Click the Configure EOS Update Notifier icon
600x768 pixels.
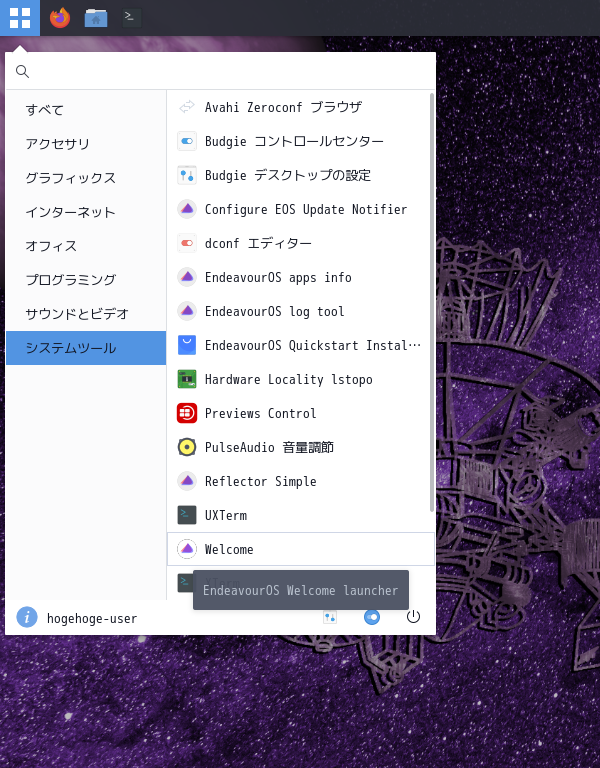tap(187, 209)
